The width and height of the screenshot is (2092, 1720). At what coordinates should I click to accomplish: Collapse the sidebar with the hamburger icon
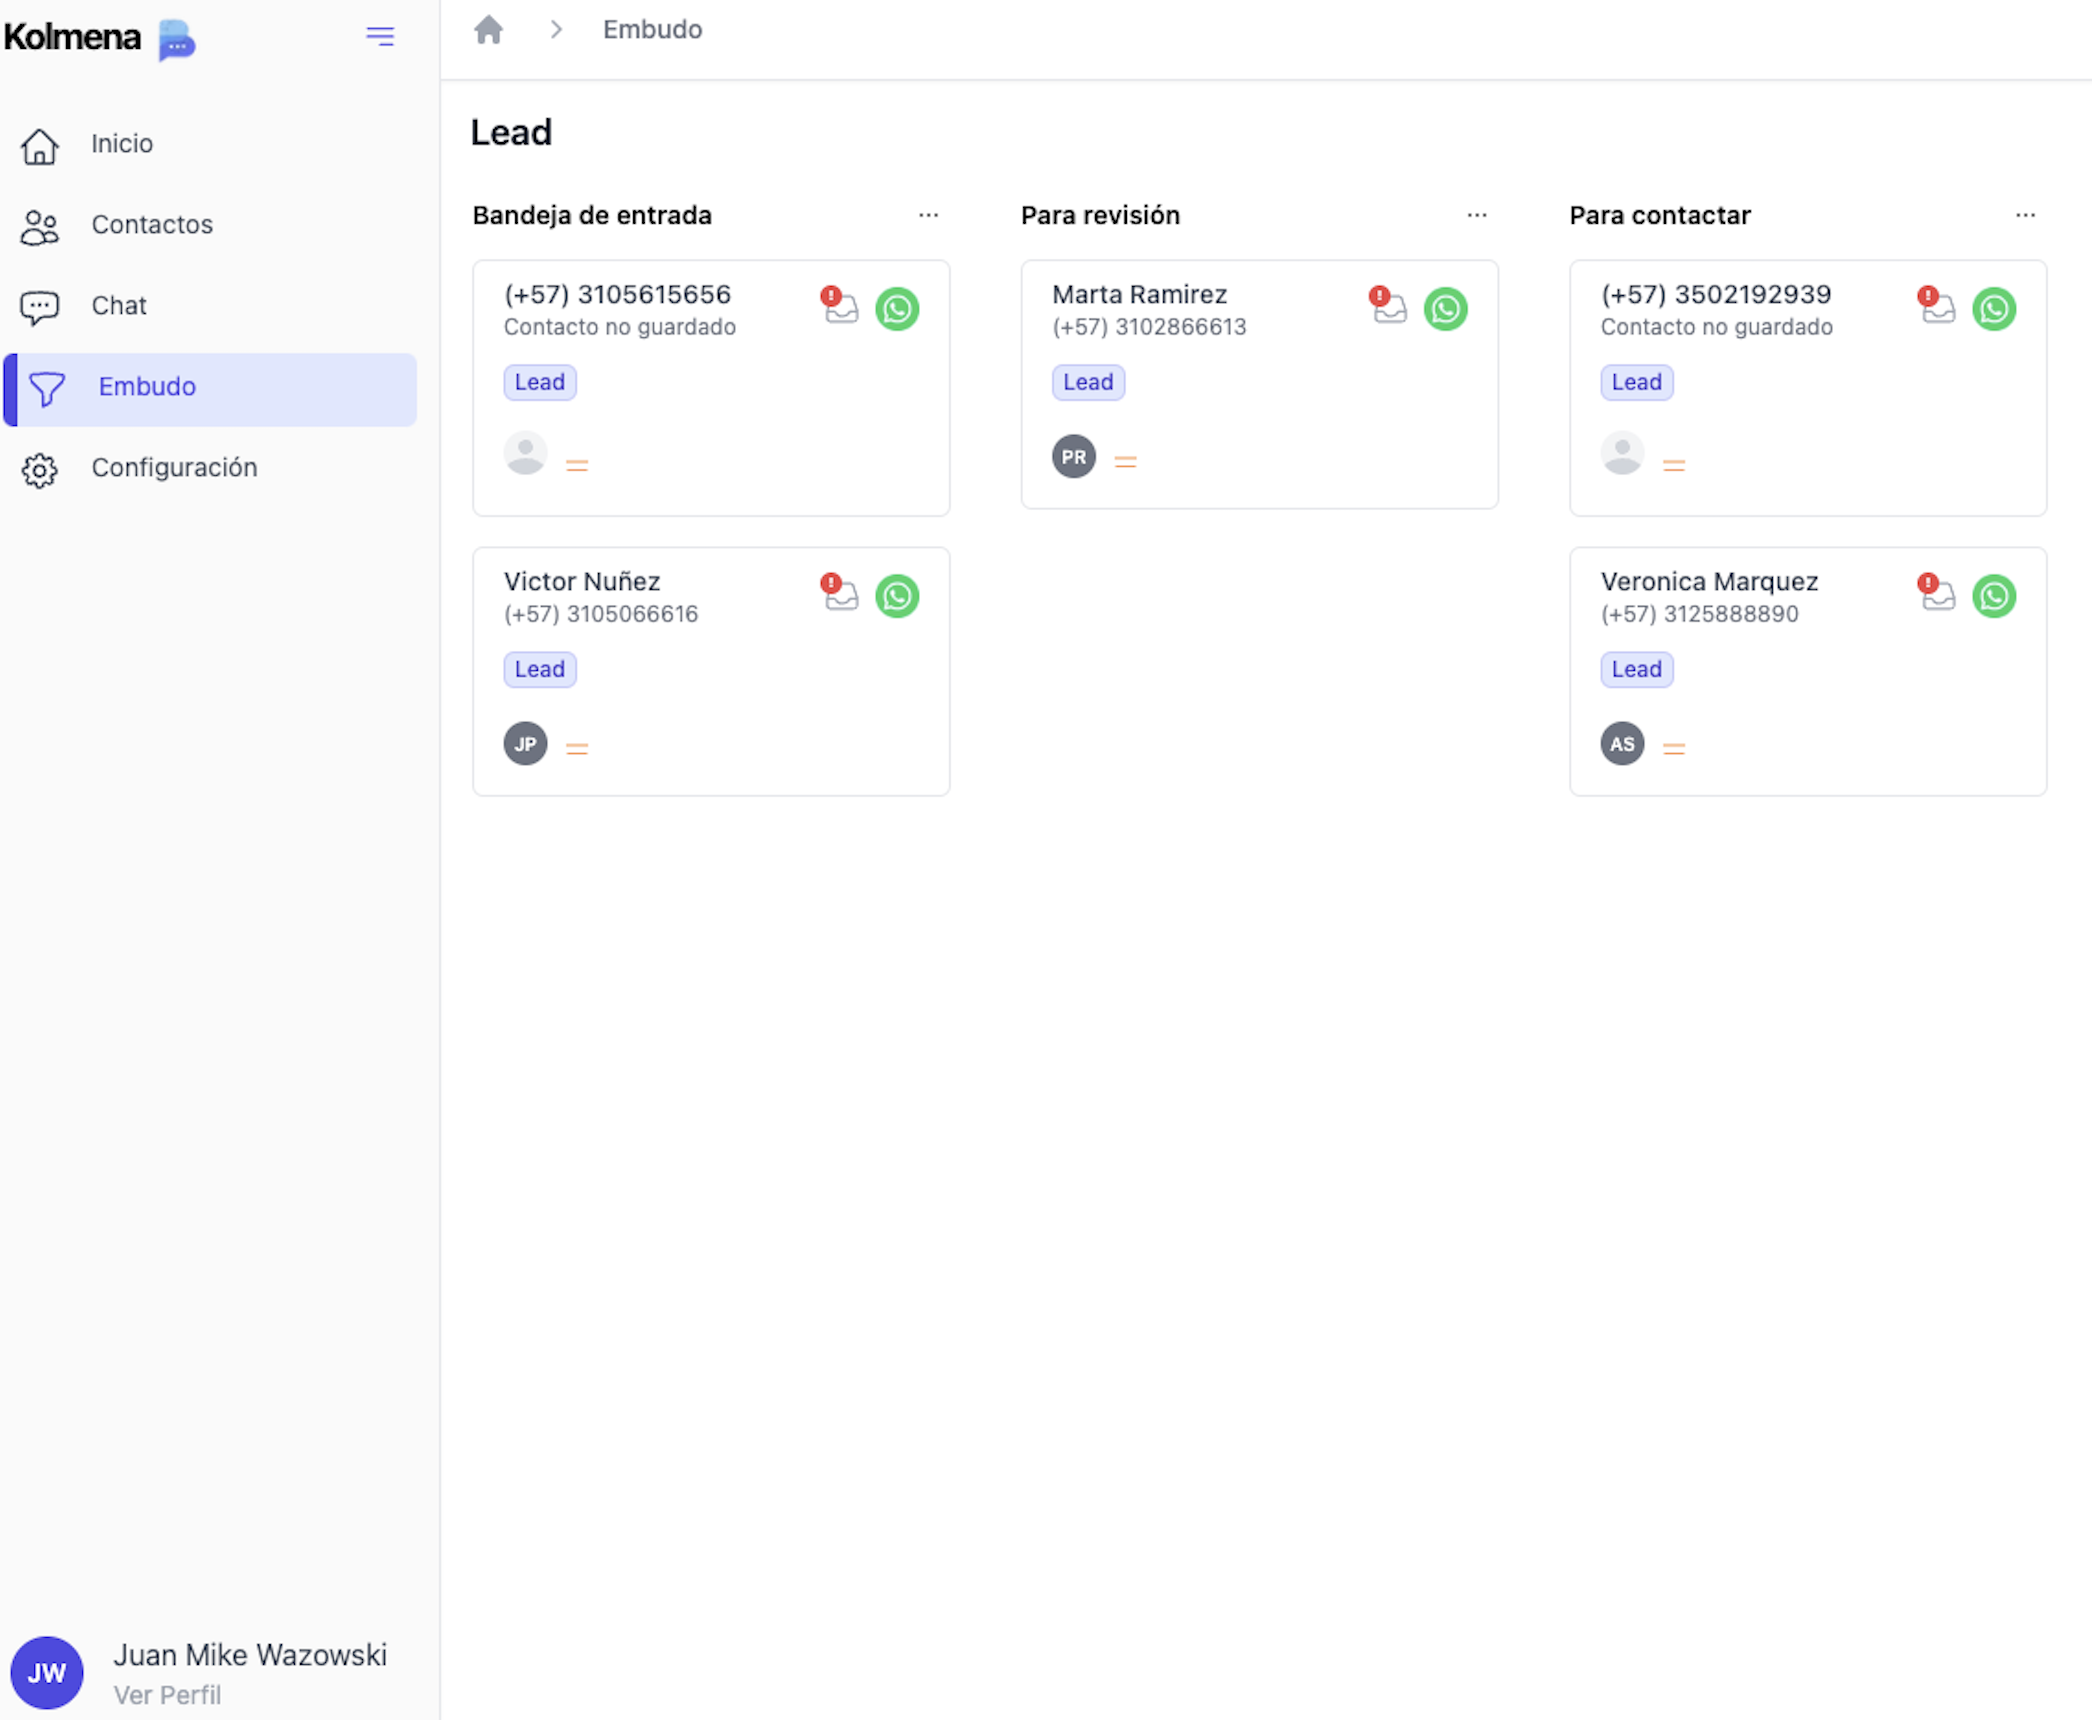tap(380, 36)
